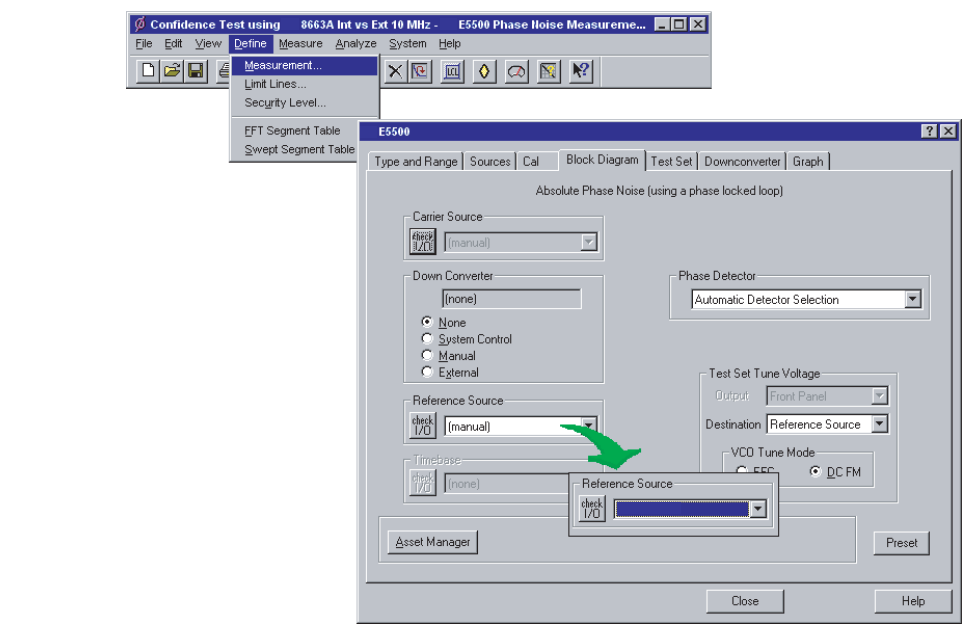This screenshot has height=630, width=964.
Task: Open the File menu
Action: [144, 44]
